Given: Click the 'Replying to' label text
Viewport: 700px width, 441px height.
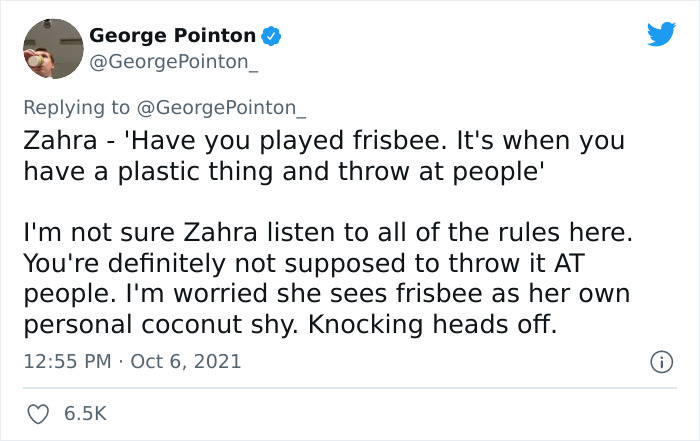Looking at the screenshot, I should point(77,108).
